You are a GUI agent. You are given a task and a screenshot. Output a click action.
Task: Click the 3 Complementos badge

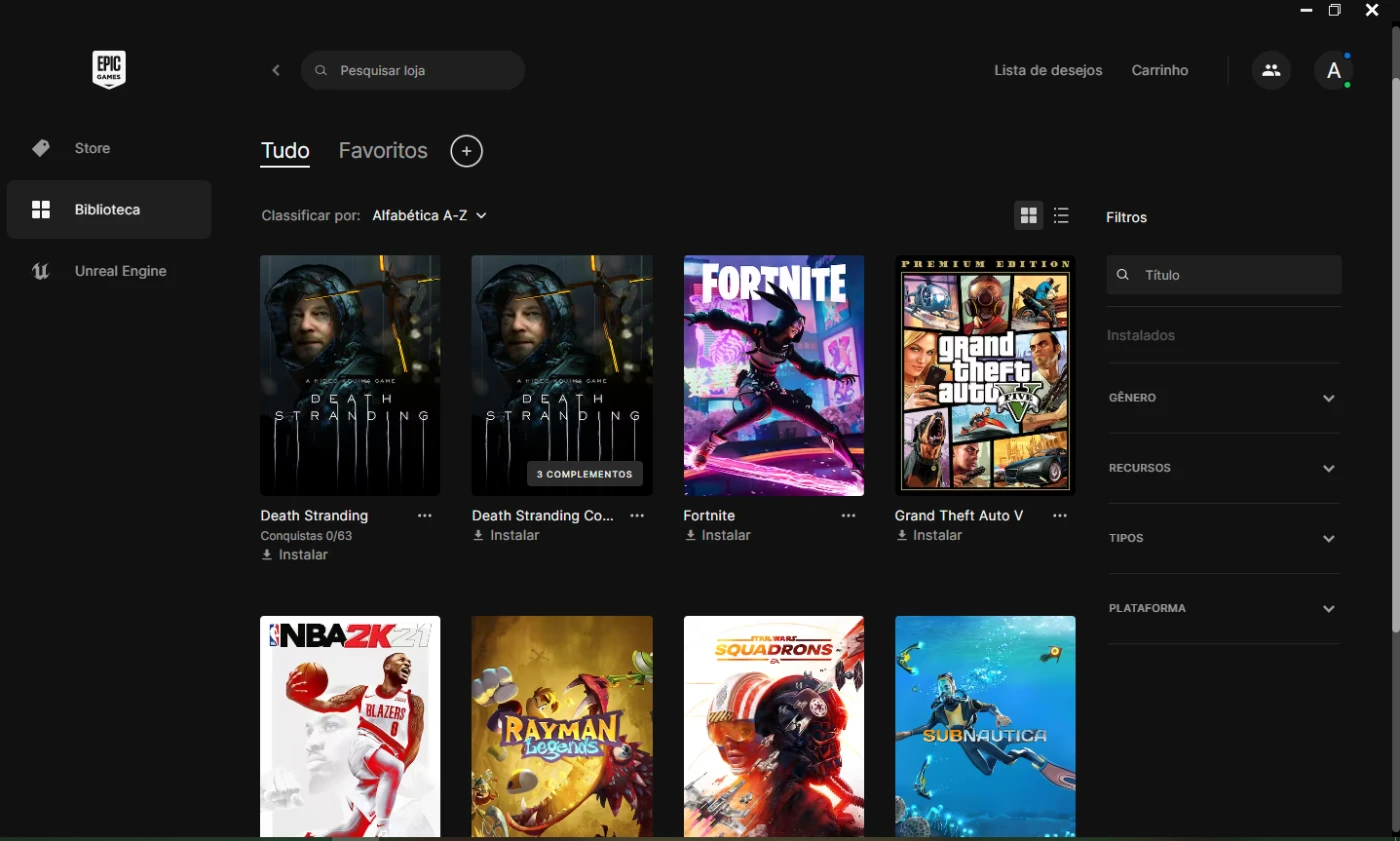point(585,474)
